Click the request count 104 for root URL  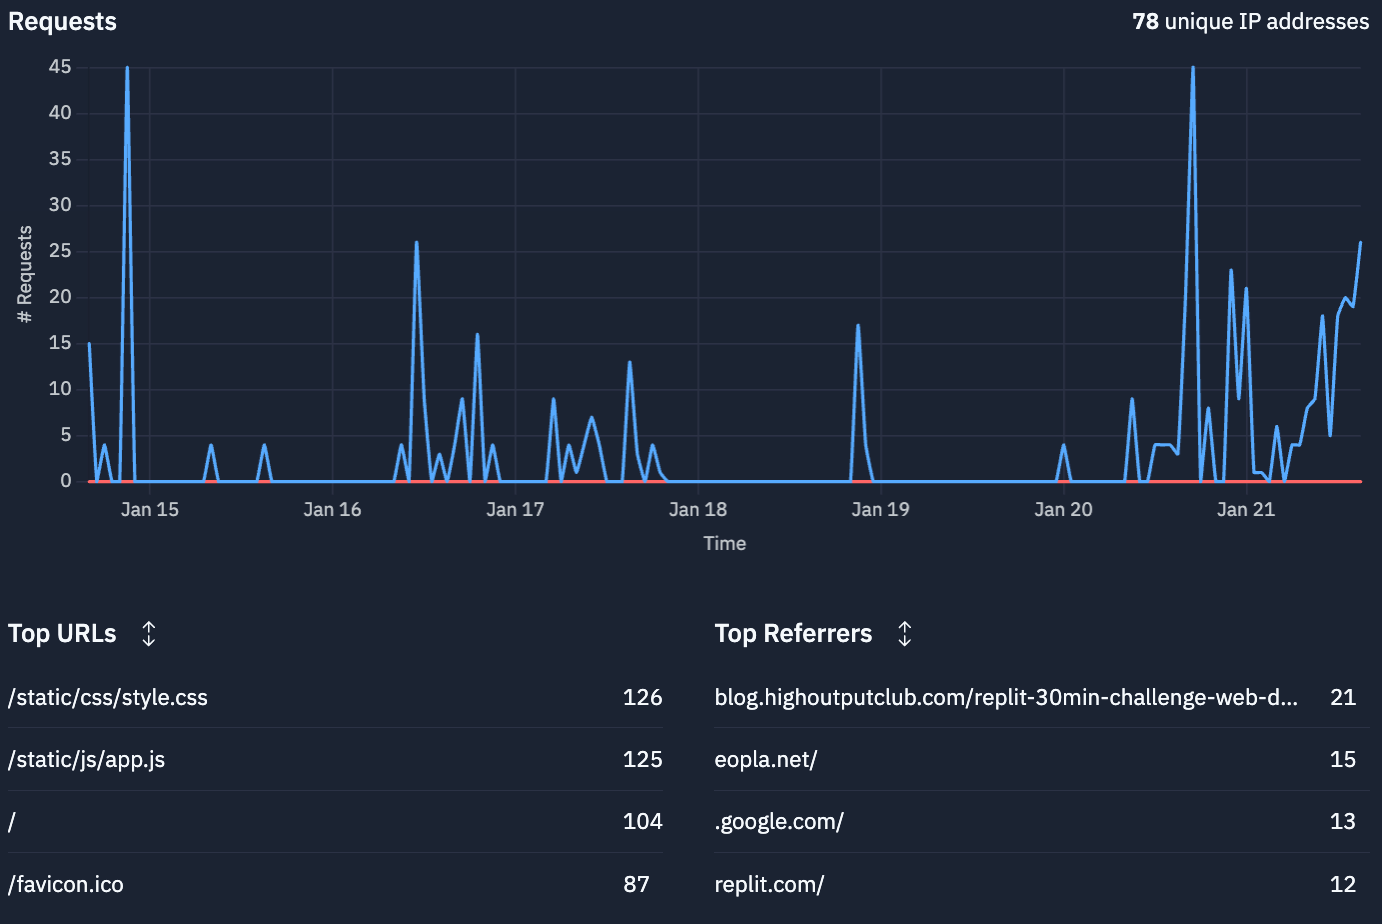coord(642,821)
